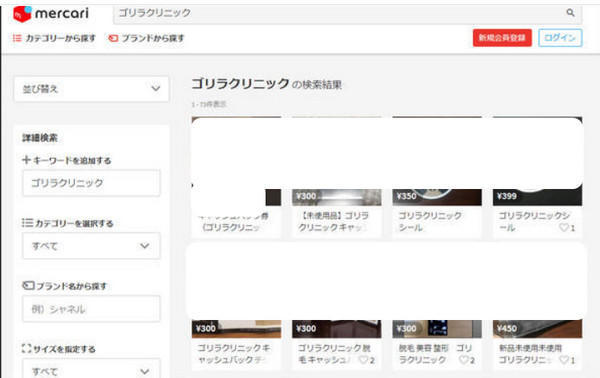Viewport: 600px width, 378px height.
Task: Click the red 新規会員登録 button
Action: (502, 38)
